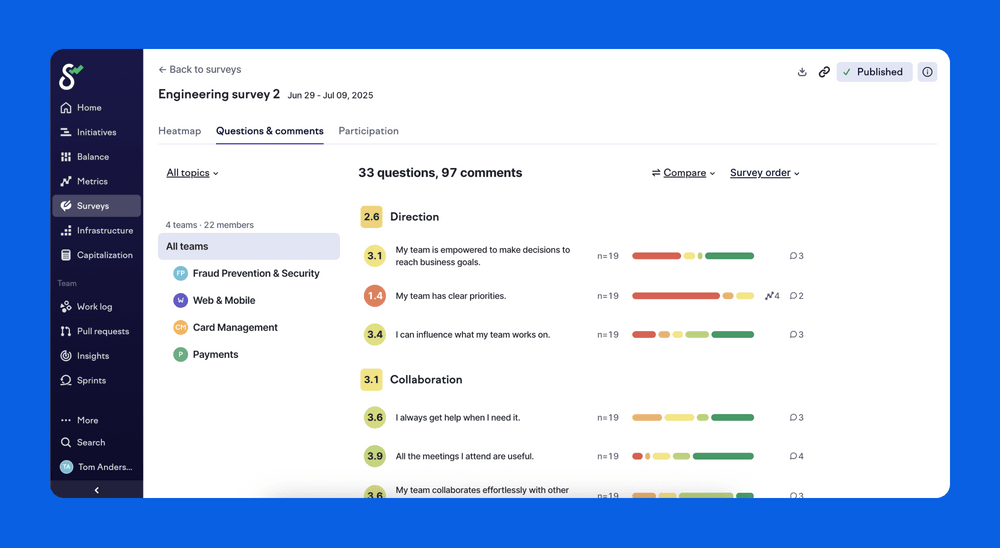The height and width of the screenshot is (548, 1000).
Task: Go to Balance in the sidebar
Action: tap(92, 157)
